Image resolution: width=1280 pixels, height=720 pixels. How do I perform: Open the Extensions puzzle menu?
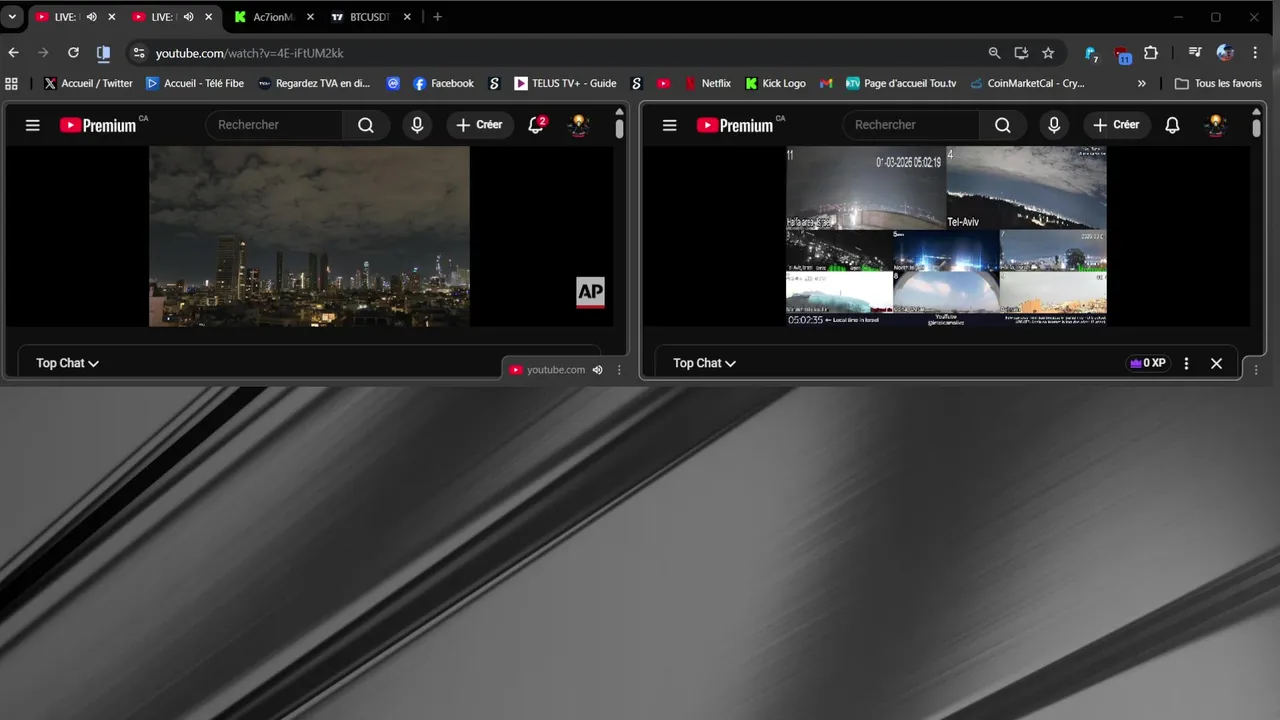click(x=1151, y=53)
